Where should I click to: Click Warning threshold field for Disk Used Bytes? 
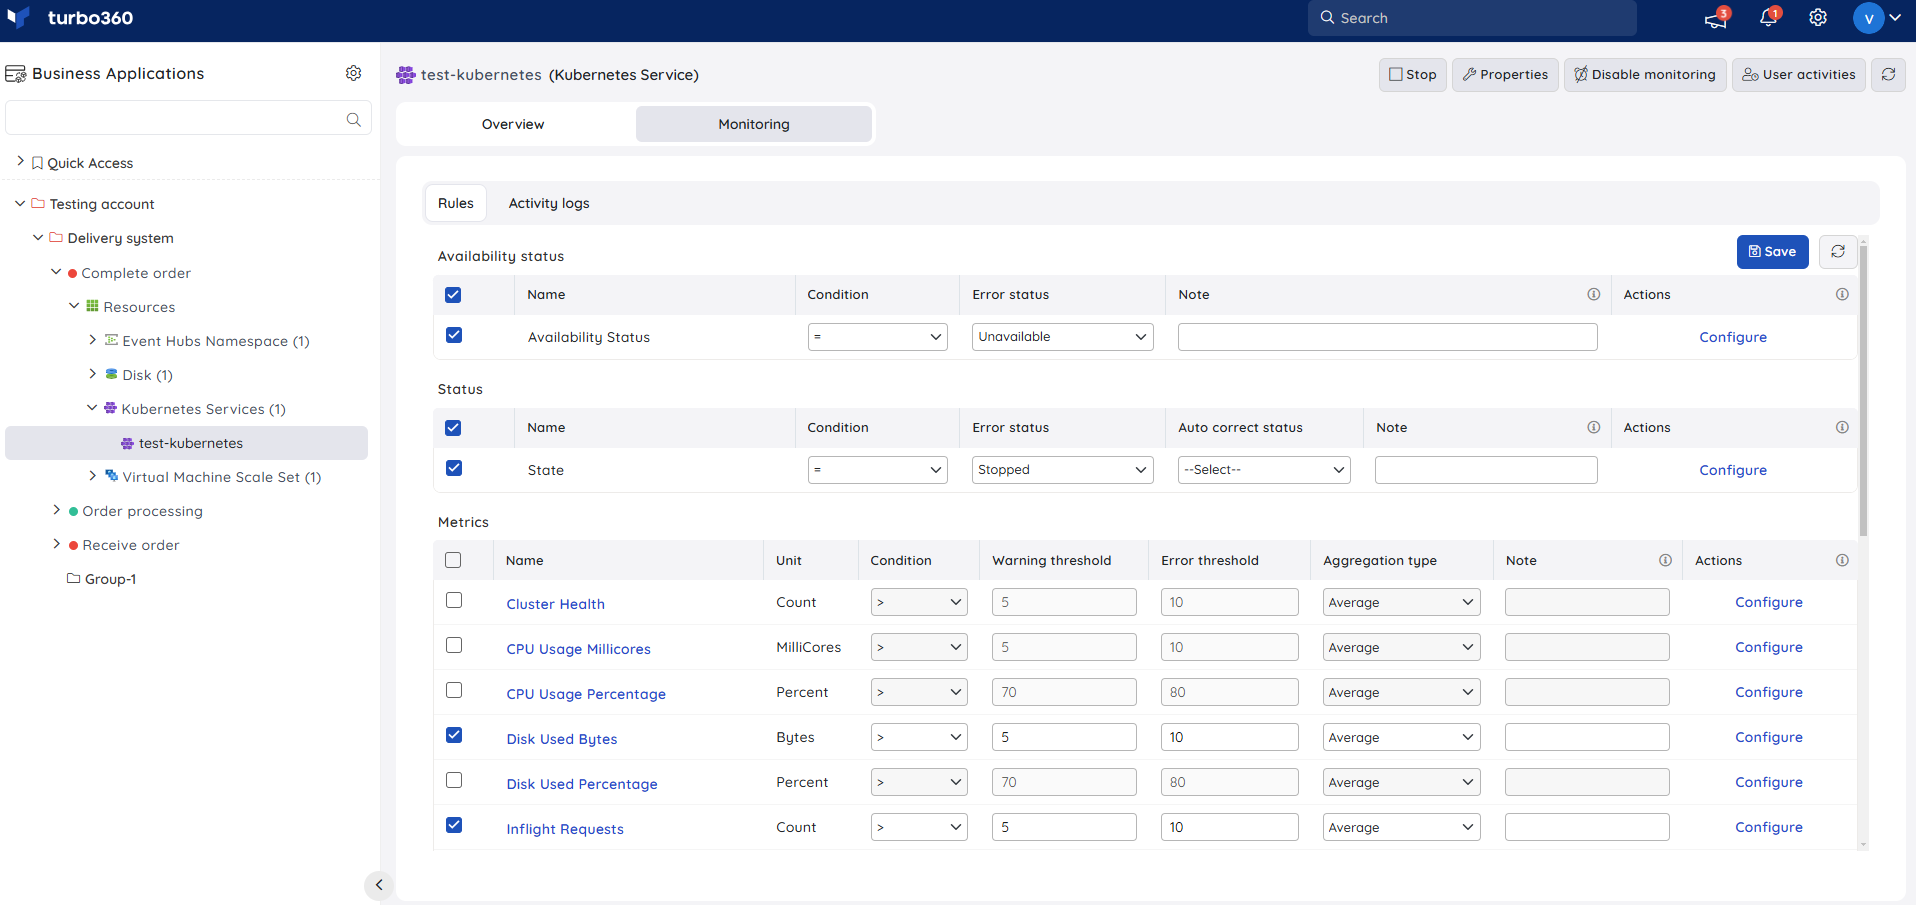pos(1064,737)
